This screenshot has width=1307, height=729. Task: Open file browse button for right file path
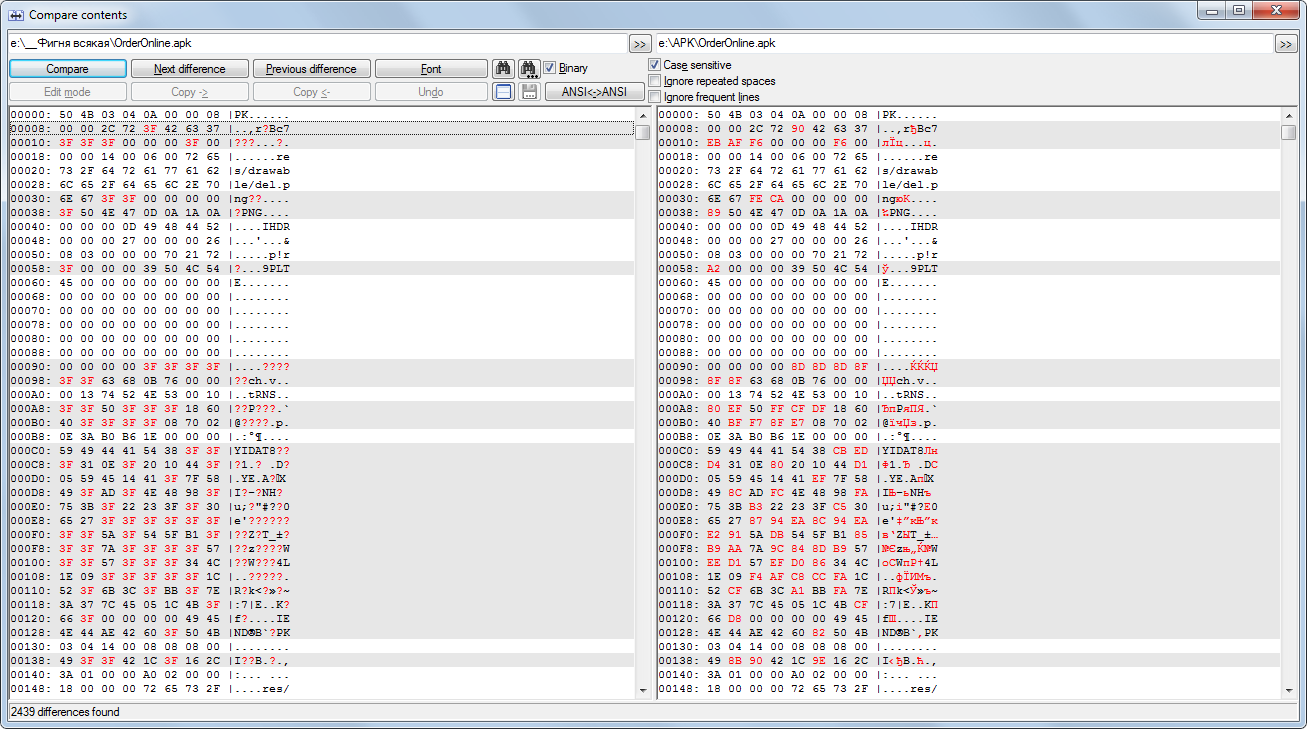coord(1286,44)
